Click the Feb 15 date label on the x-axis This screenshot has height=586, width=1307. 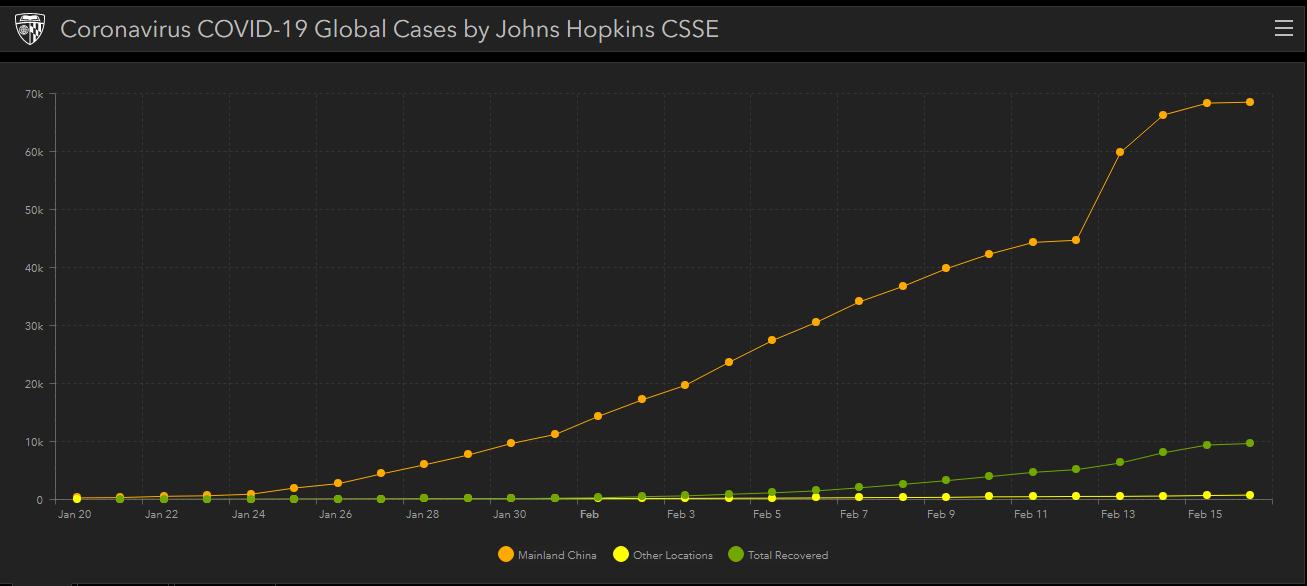click(1205, 515)
